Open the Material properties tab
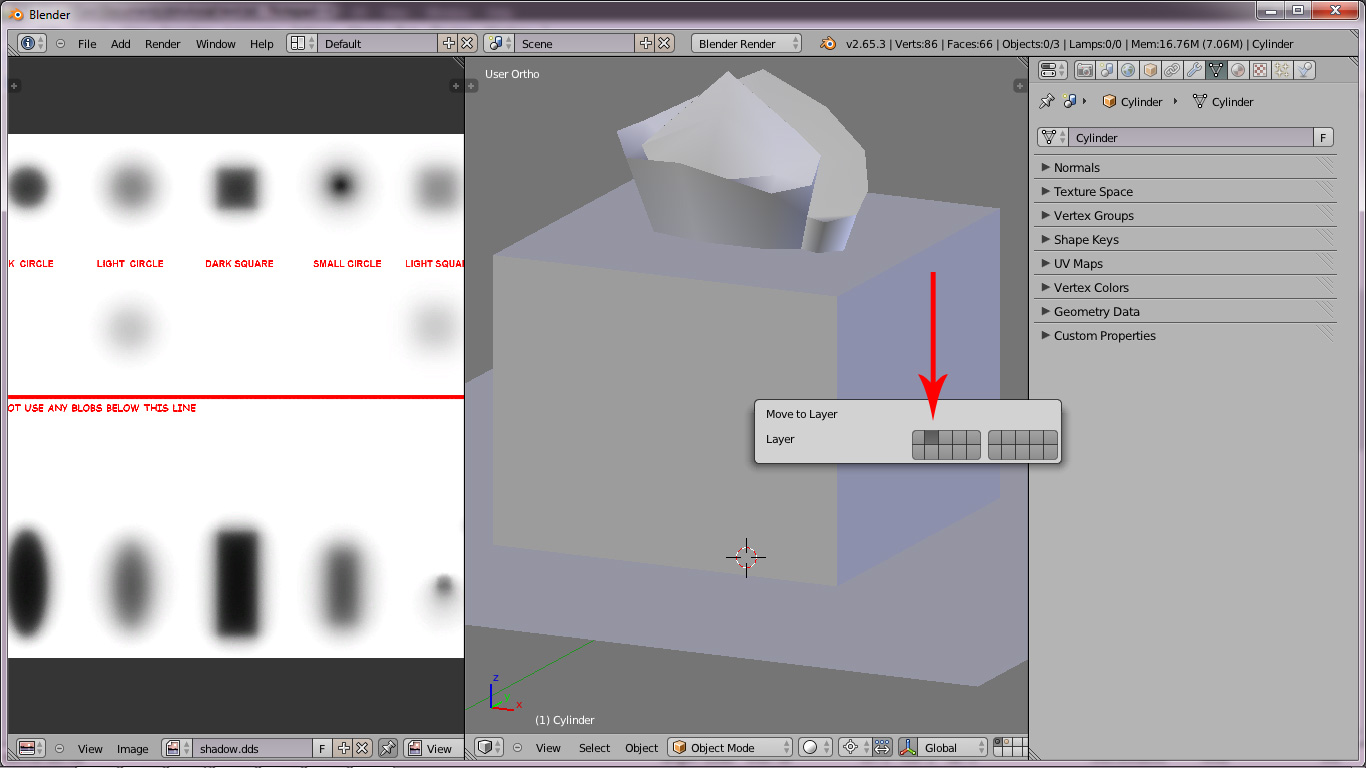1366x768 pixels. point(1238,70)
